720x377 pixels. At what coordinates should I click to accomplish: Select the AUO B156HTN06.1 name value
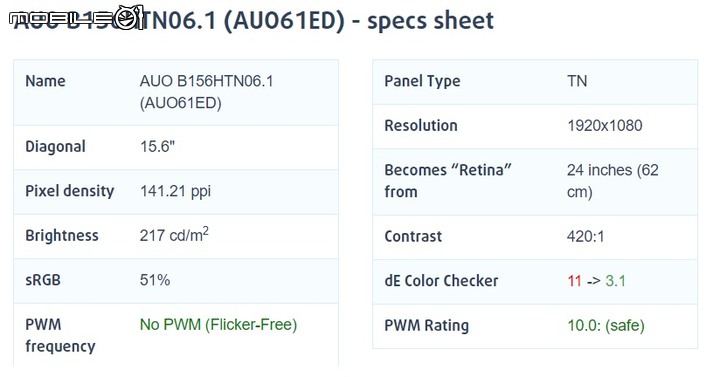[206, 92]
